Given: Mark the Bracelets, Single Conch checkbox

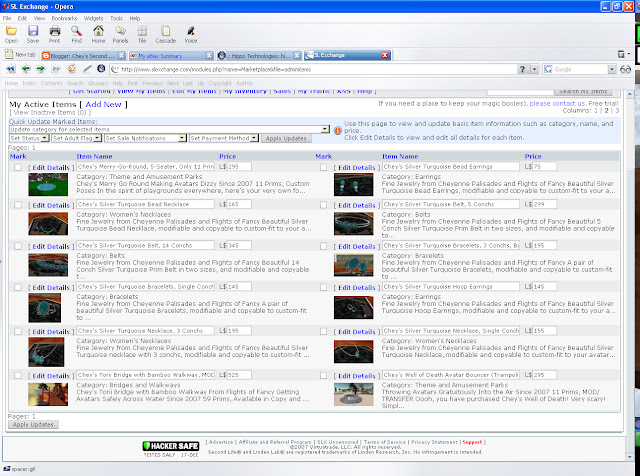Looking at the screenshot, I should coord(18,287).
